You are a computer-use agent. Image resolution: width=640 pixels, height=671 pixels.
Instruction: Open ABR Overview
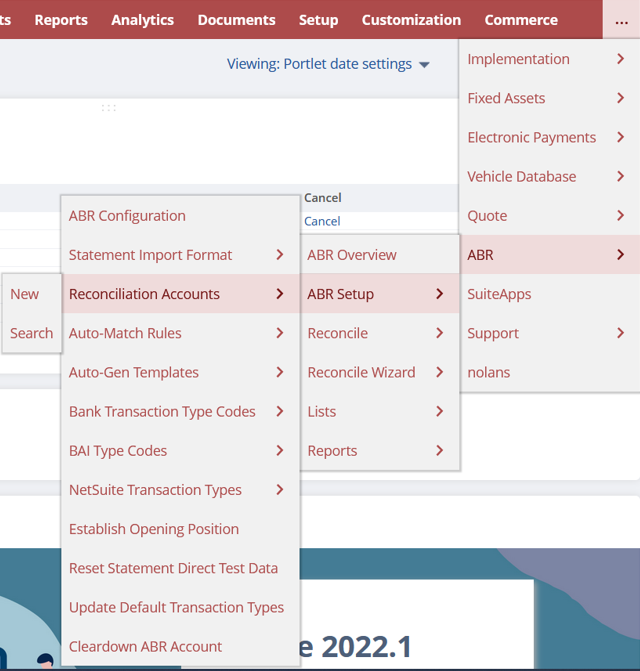click(x=352, y=255)
